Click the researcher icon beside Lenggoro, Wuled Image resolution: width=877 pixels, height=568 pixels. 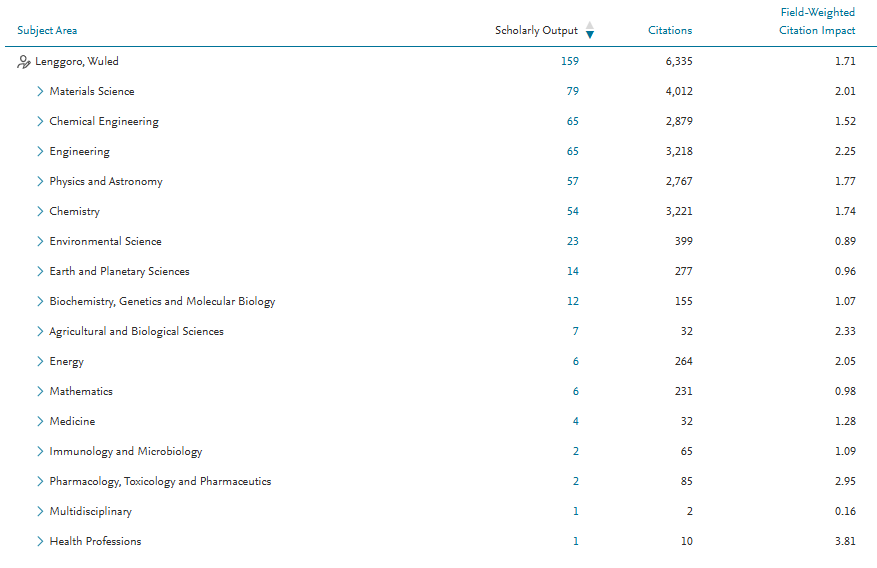[x=24, y=62]
